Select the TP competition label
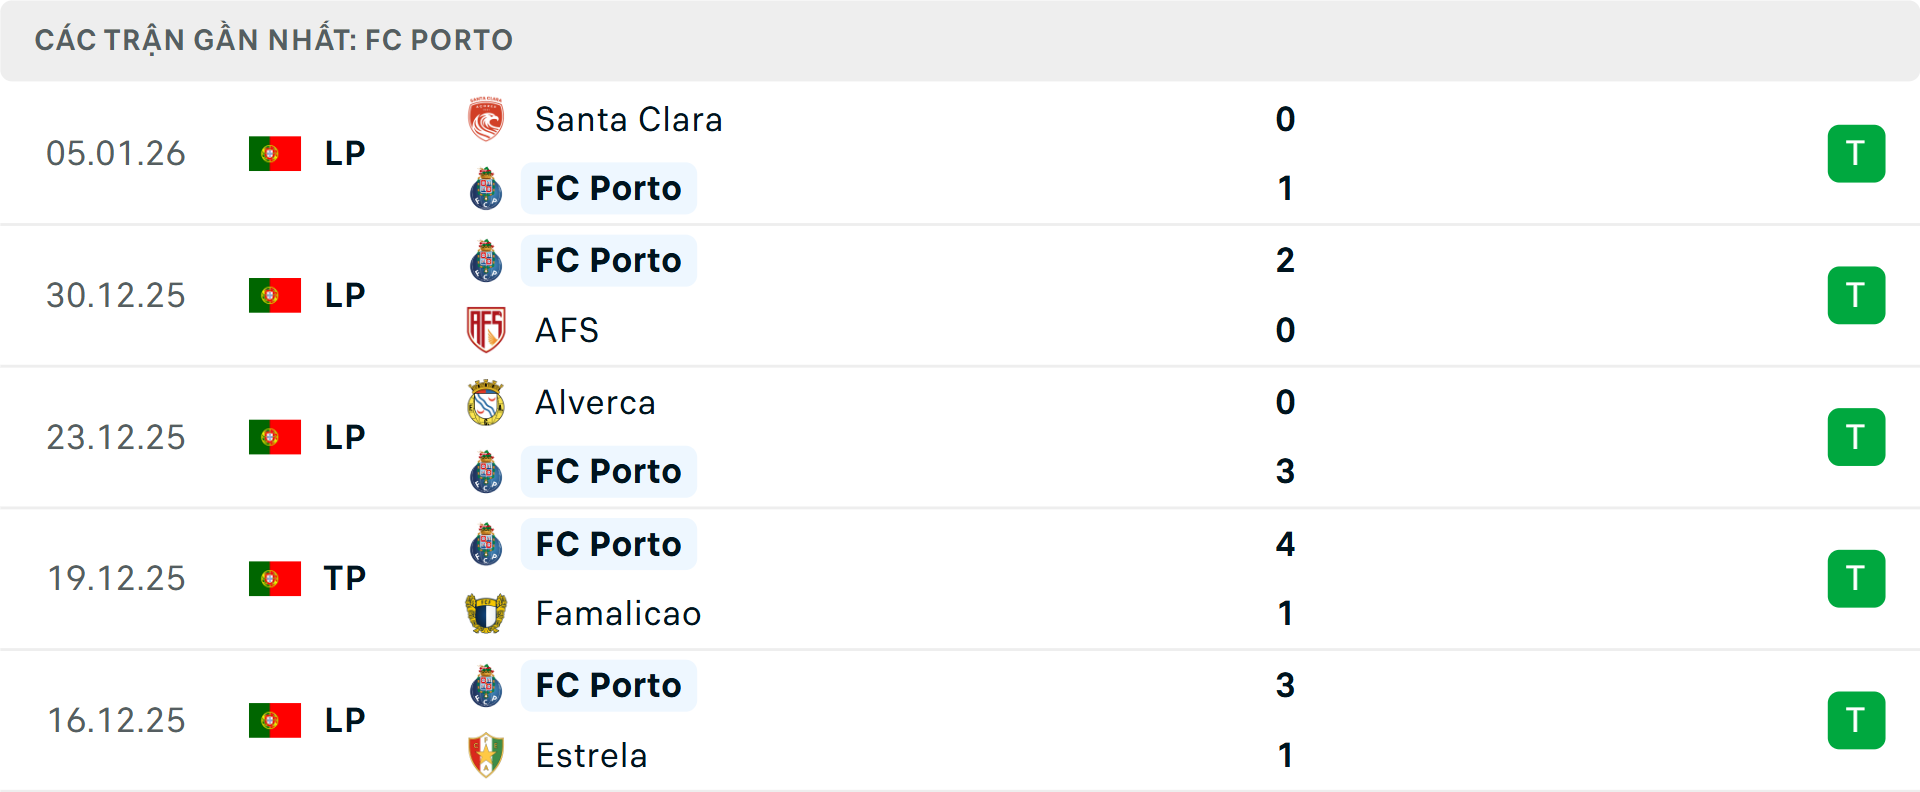Viewport: 1920px width, 792px height. point(344,578)
